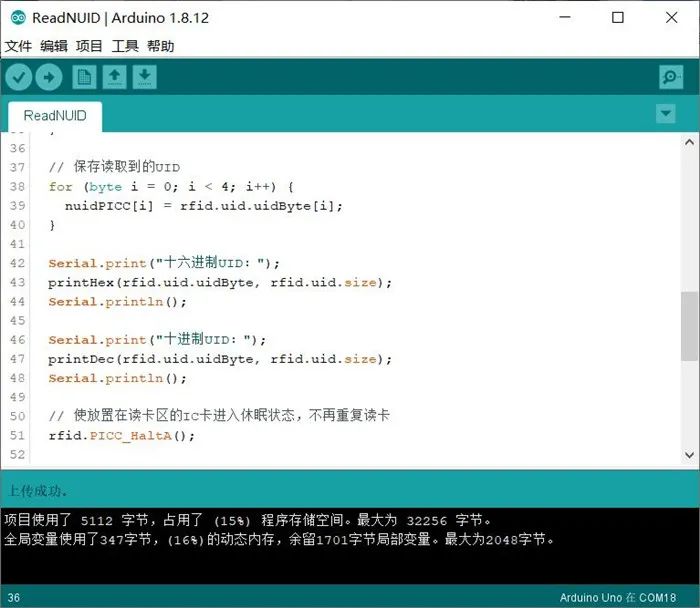The height and width of the screenshot is (608, 700).
Task: Click the comment about 休眠状态 on line 50
Action: coord(219,416)
